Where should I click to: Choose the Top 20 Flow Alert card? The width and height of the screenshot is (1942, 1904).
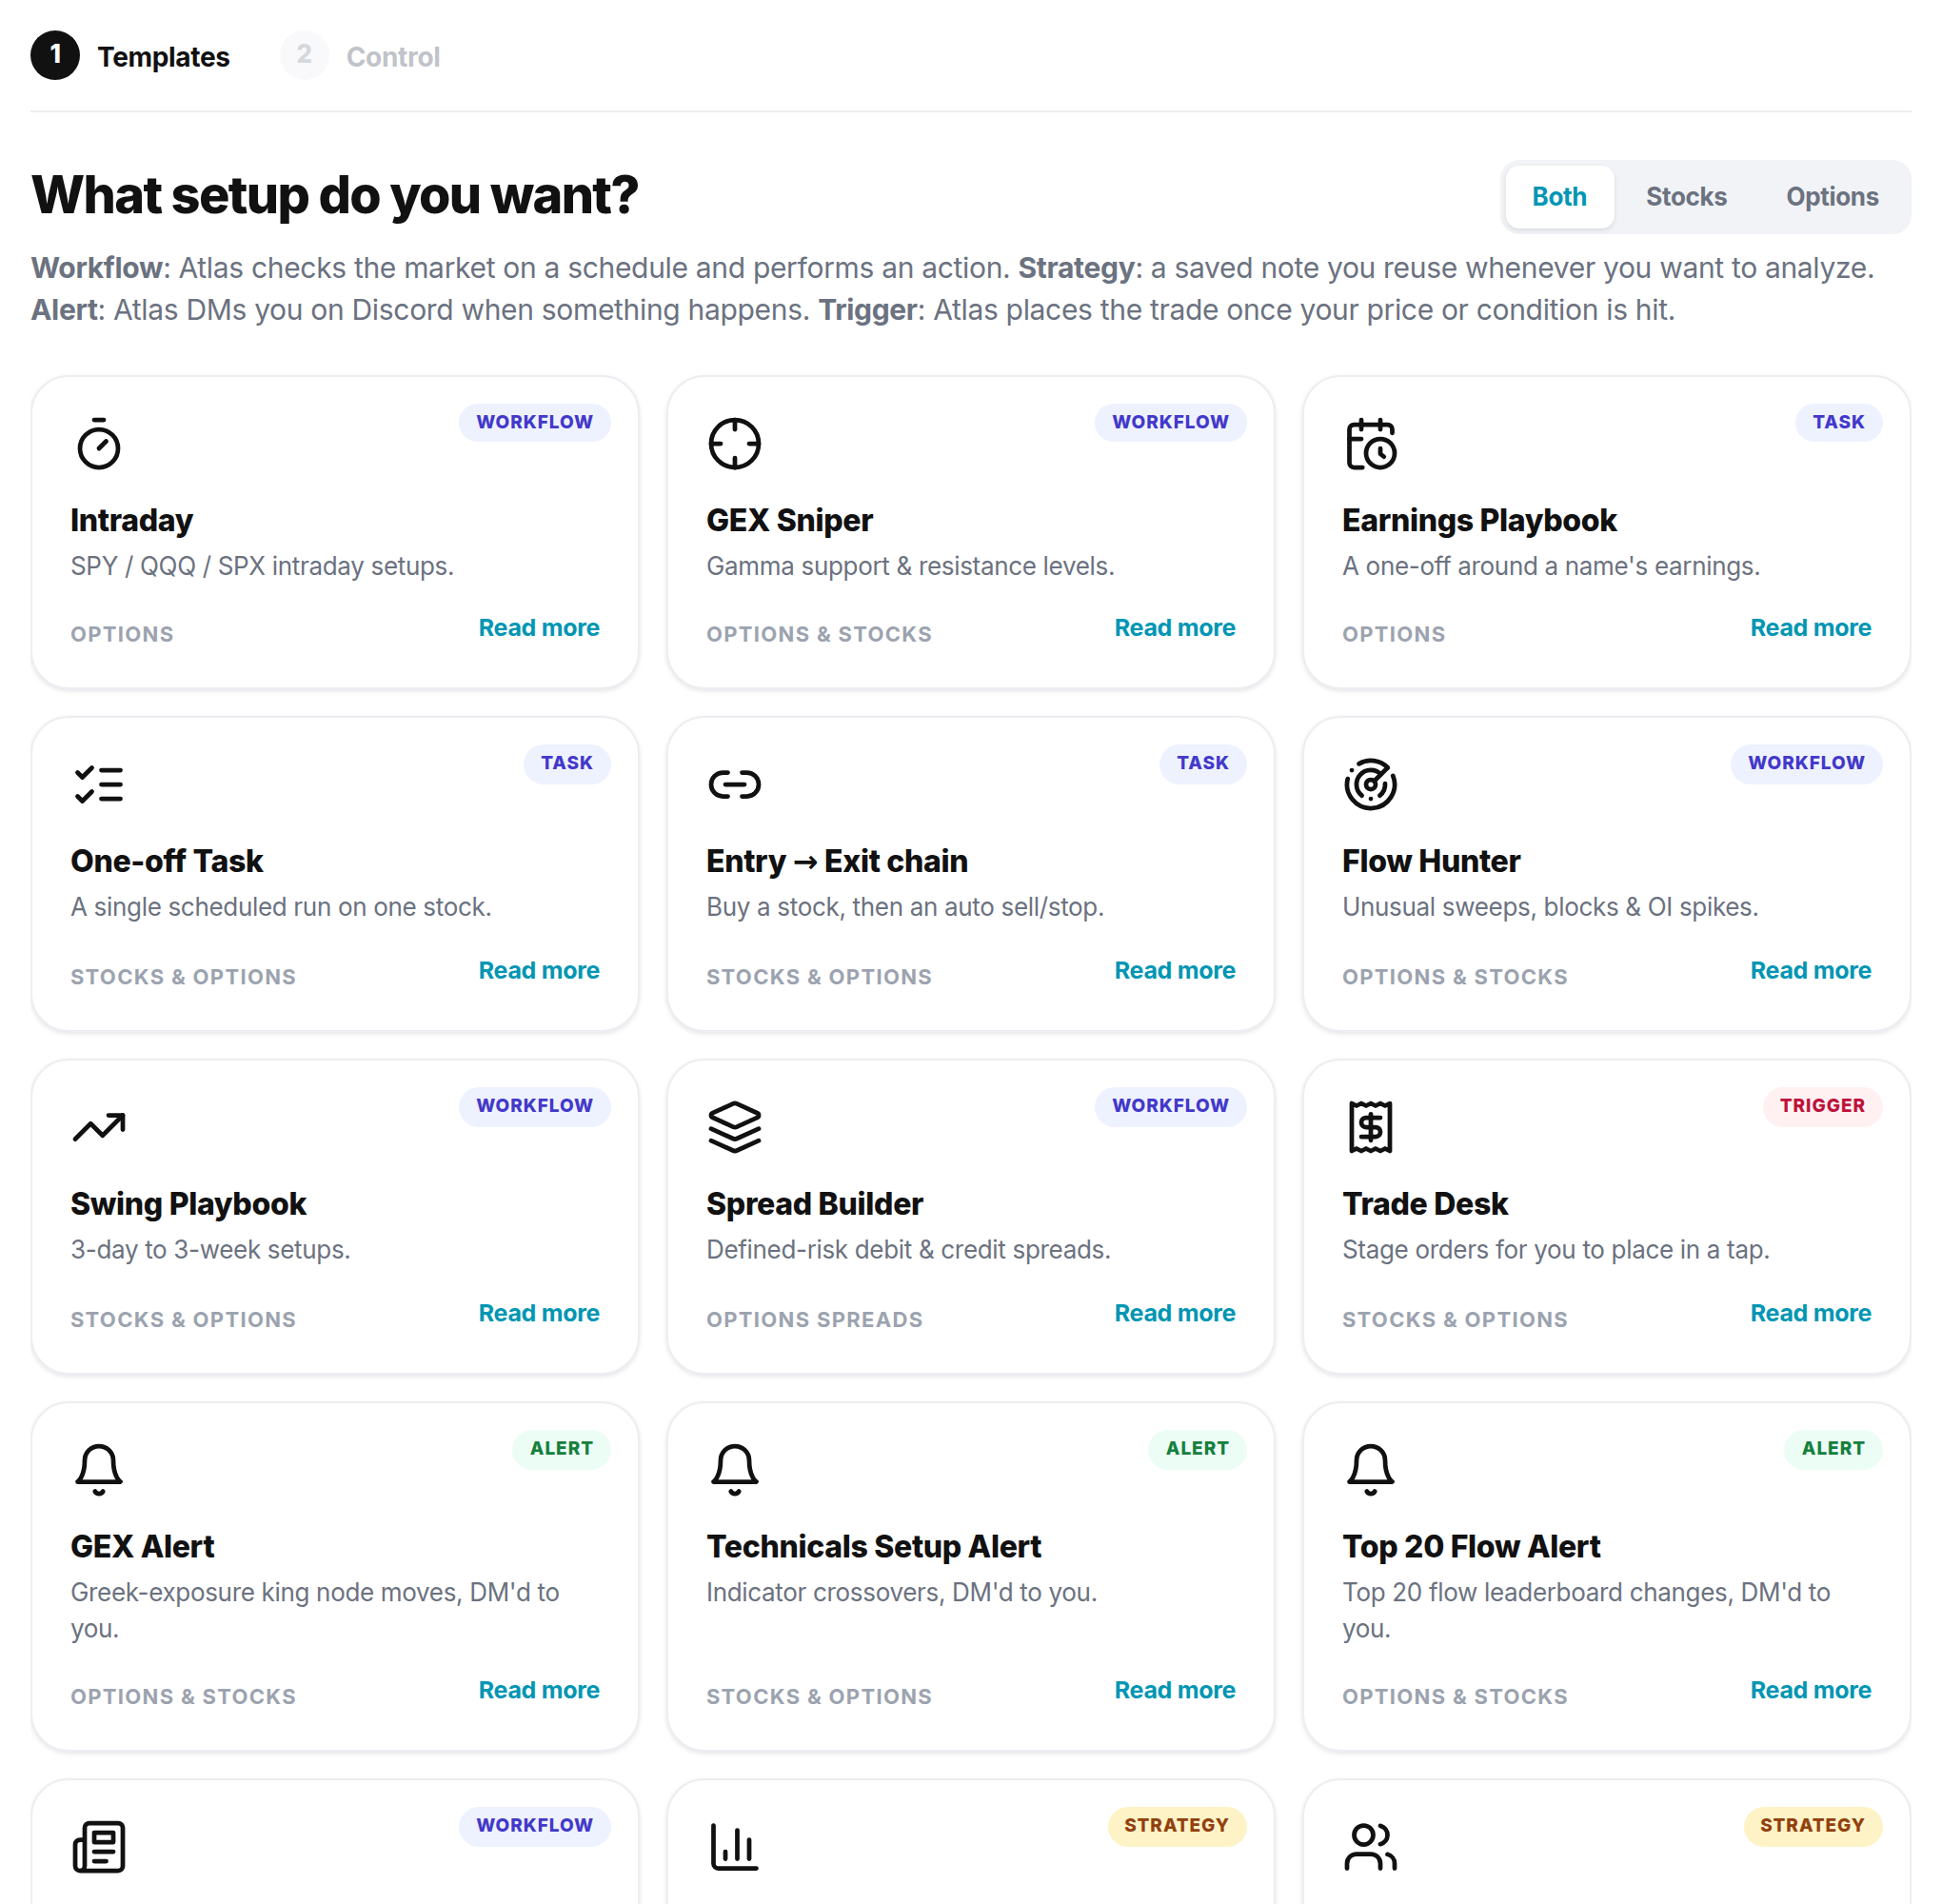click(1605, 1576)
